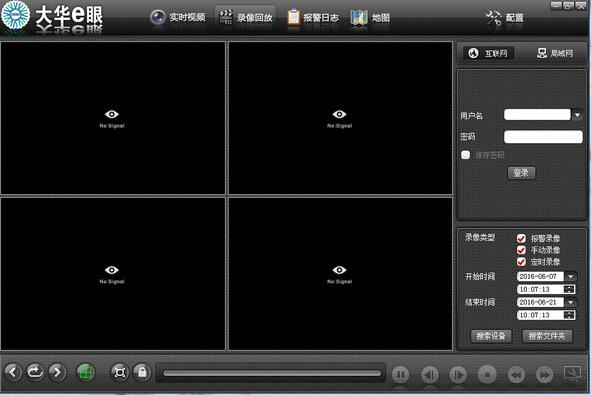Click the 登录 login button
The image size is (591, 395).
[x=521, y=173]
